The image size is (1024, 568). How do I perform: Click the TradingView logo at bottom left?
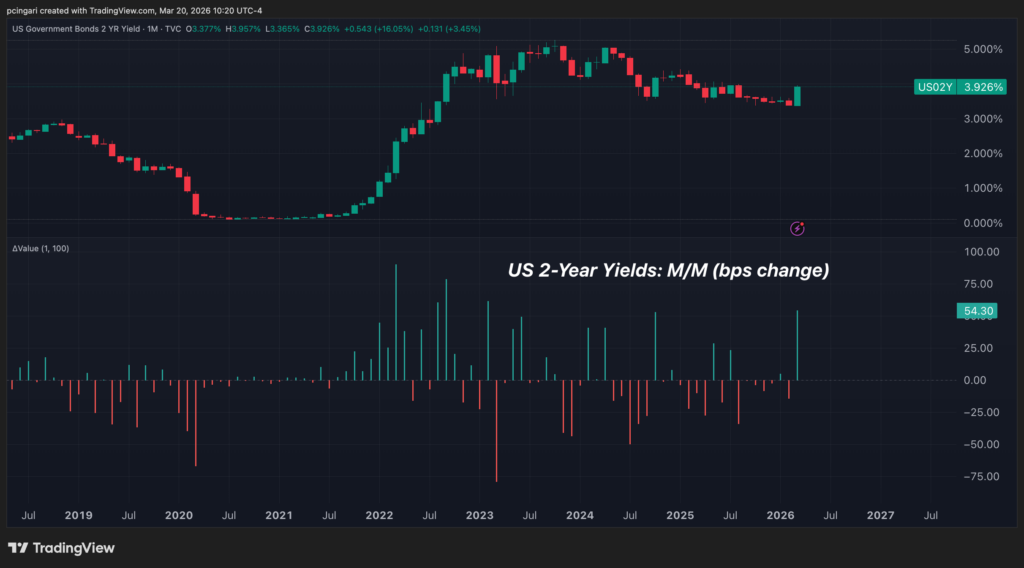coord(61,548)
